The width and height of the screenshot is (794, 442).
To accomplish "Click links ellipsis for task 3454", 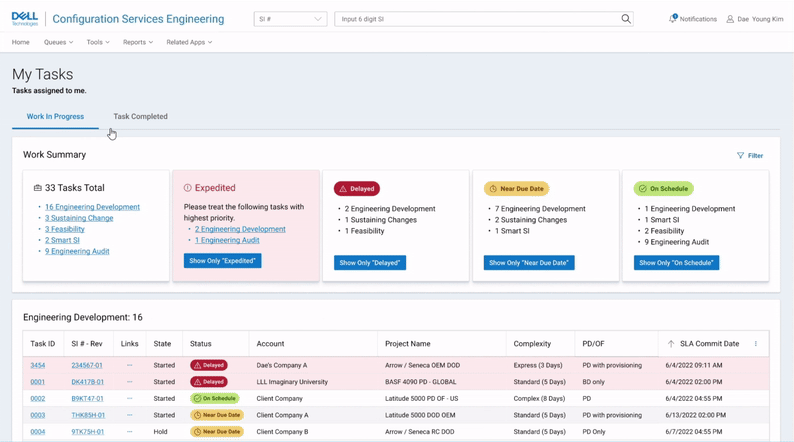I will [129, 366].
